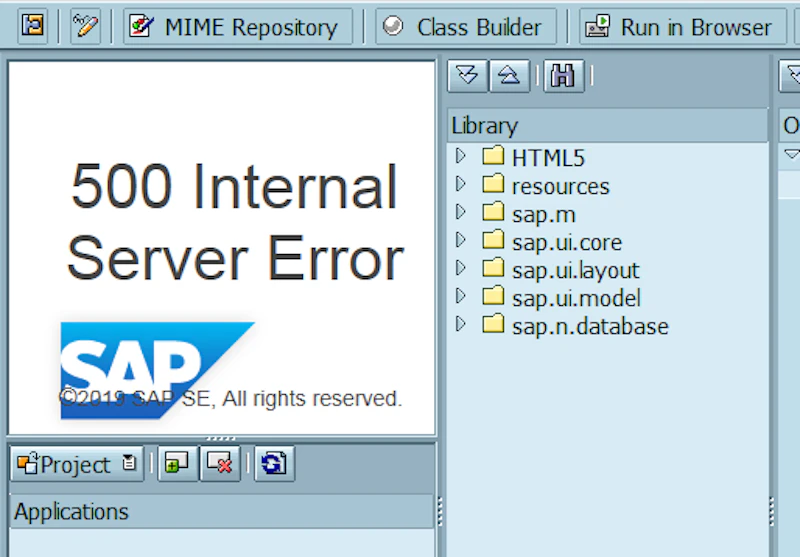Click the partially visible expand icon at far right
800x557 pixels.
tap(790, 76)
